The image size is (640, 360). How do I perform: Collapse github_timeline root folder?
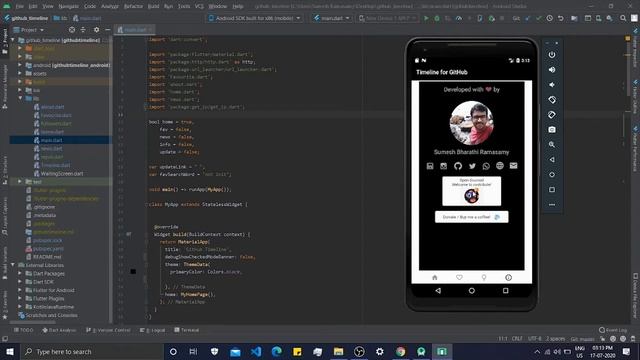click(13, 40)
